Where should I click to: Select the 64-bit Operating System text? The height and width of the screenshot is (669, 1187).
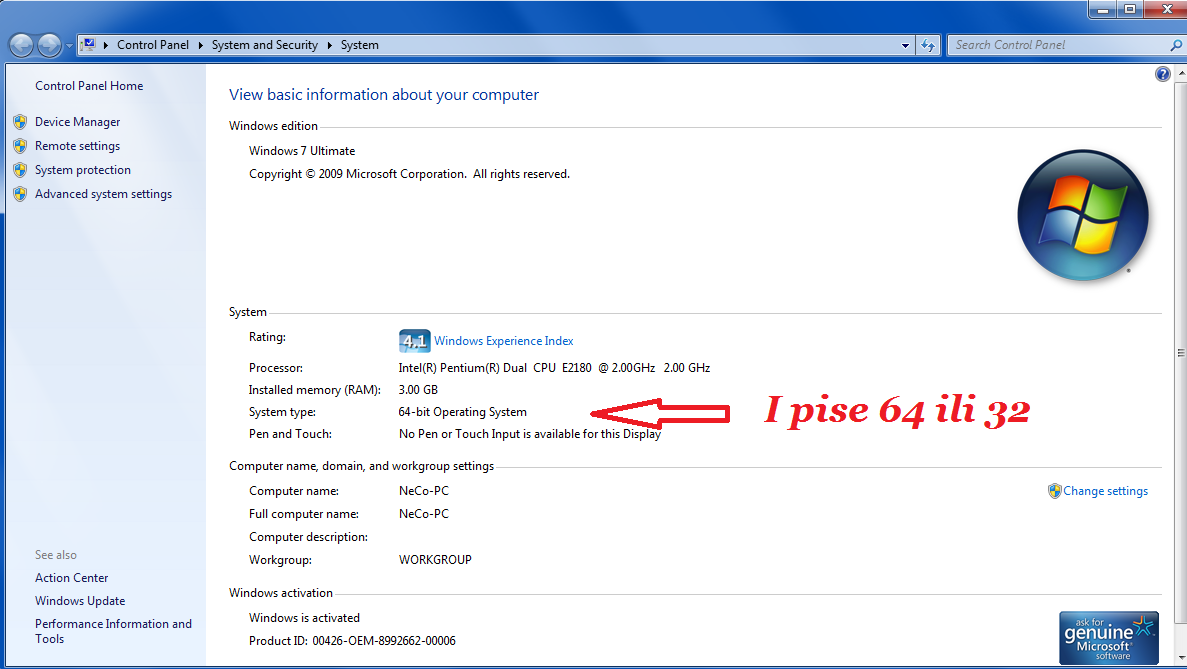coord(463,412)
